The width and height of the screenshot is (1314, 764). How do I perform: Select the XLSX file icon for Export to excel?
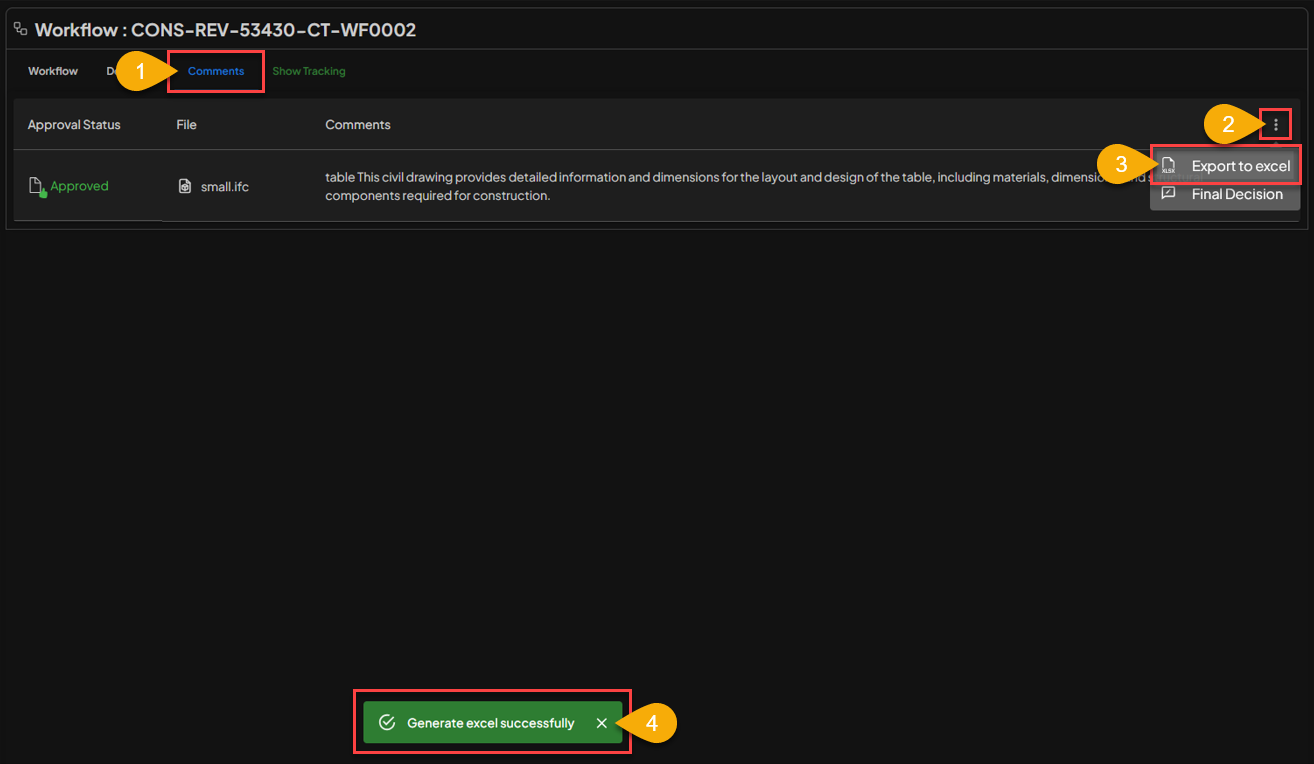[1167, 165]
